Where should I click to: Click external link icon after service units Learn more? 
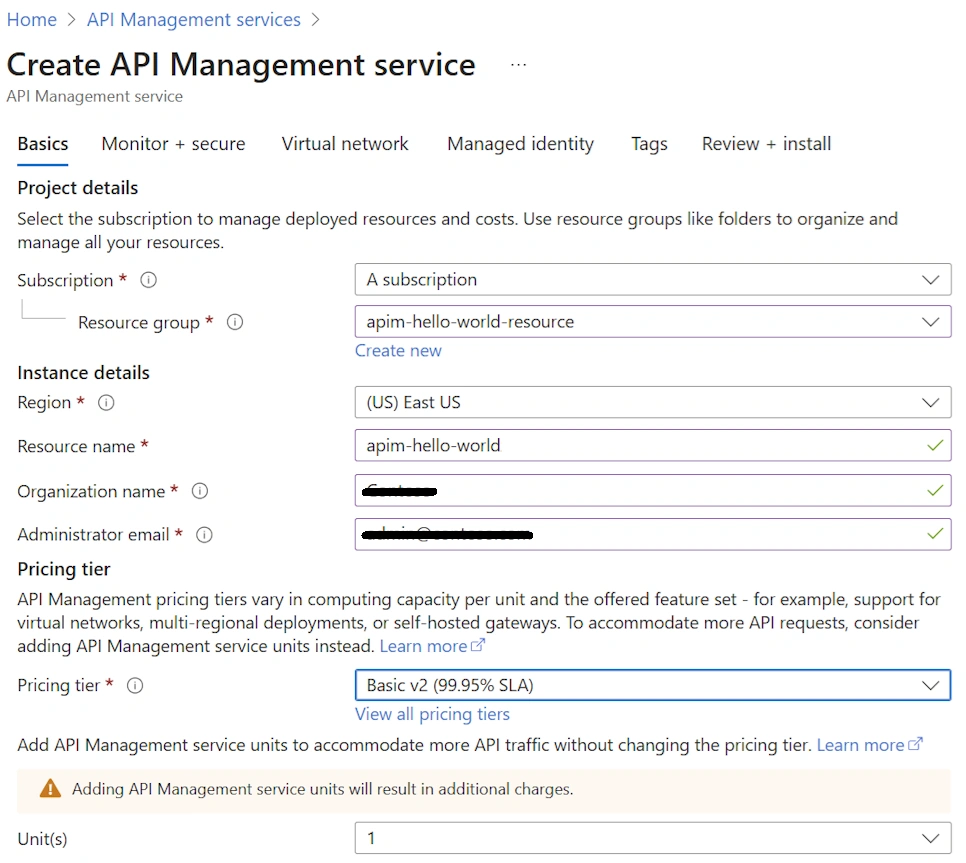click(x=915, y=744)
